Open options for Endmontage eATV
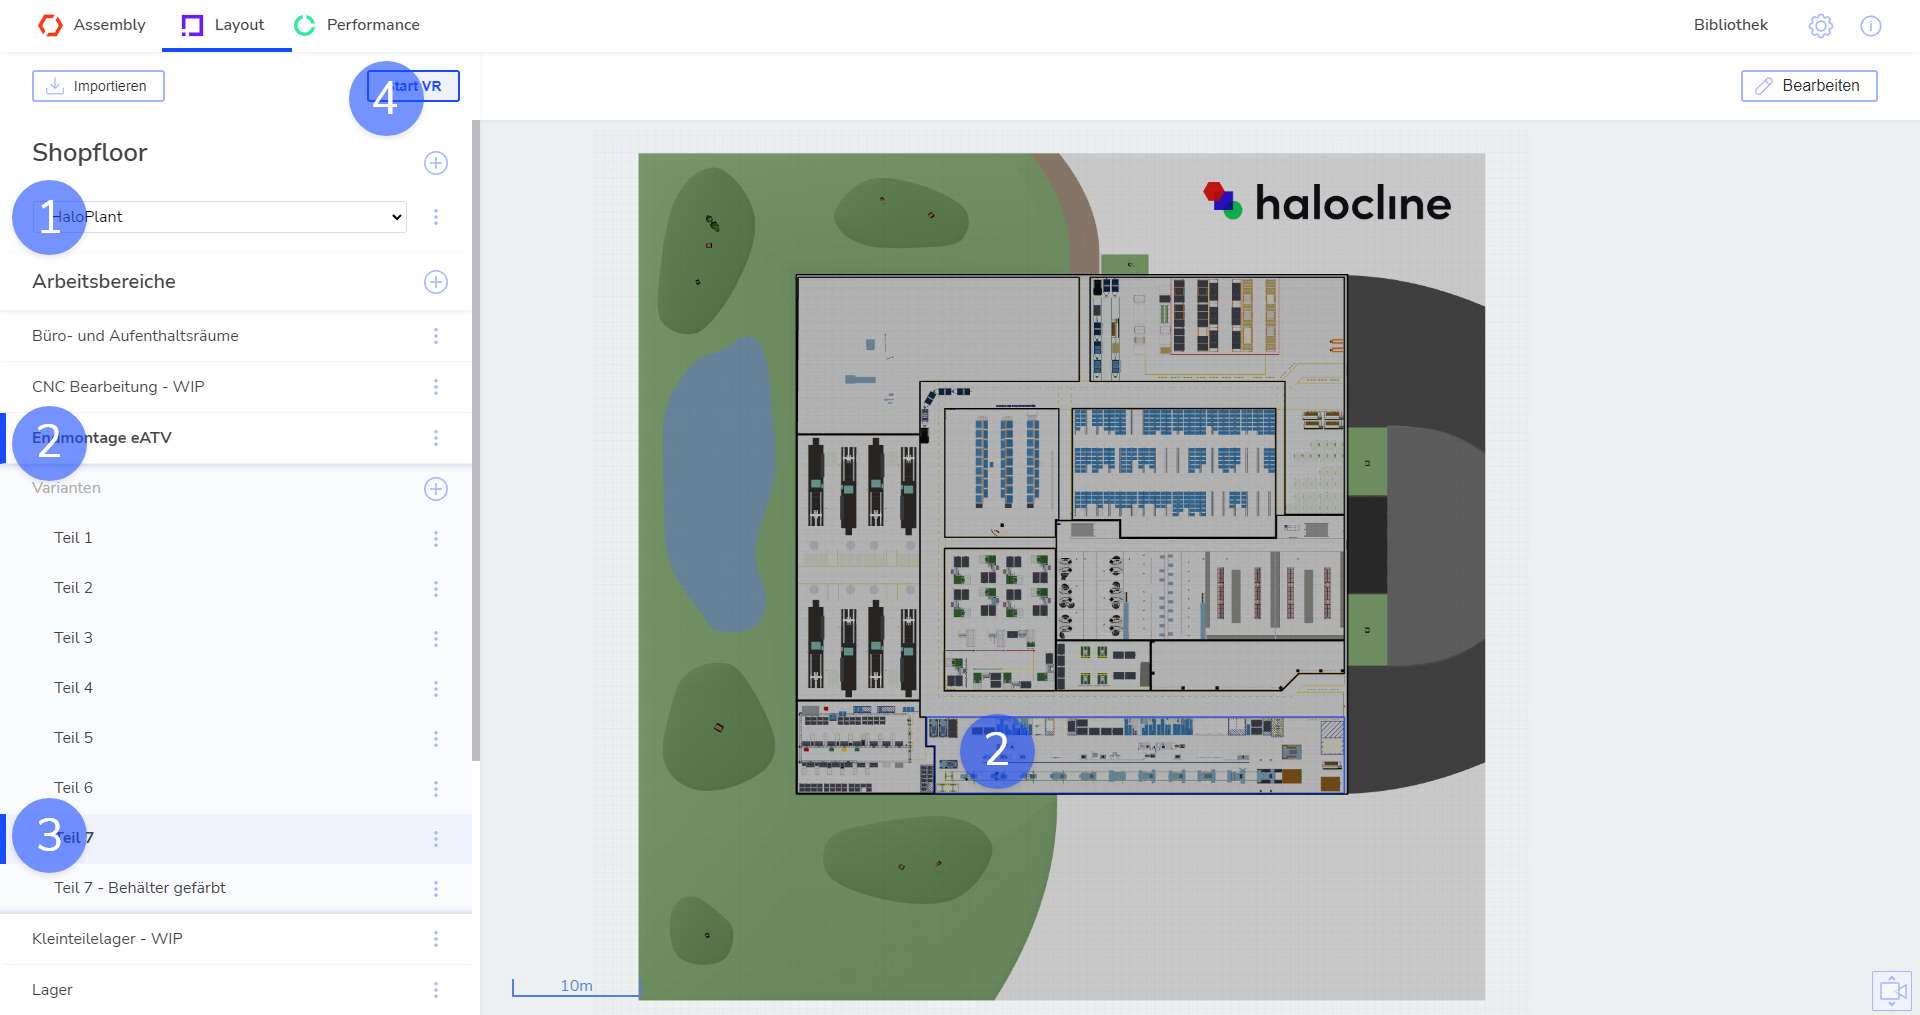 tap(436, 438)
